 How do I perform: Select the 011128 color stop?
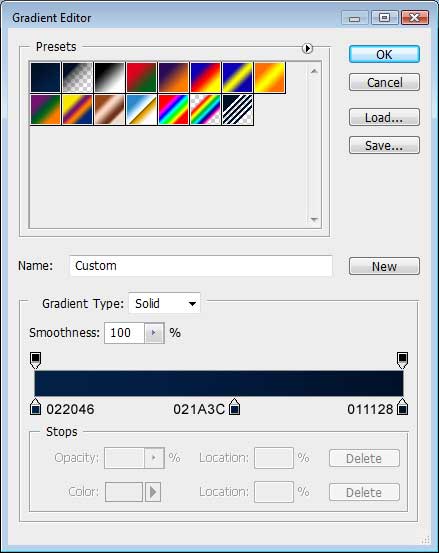402,407
